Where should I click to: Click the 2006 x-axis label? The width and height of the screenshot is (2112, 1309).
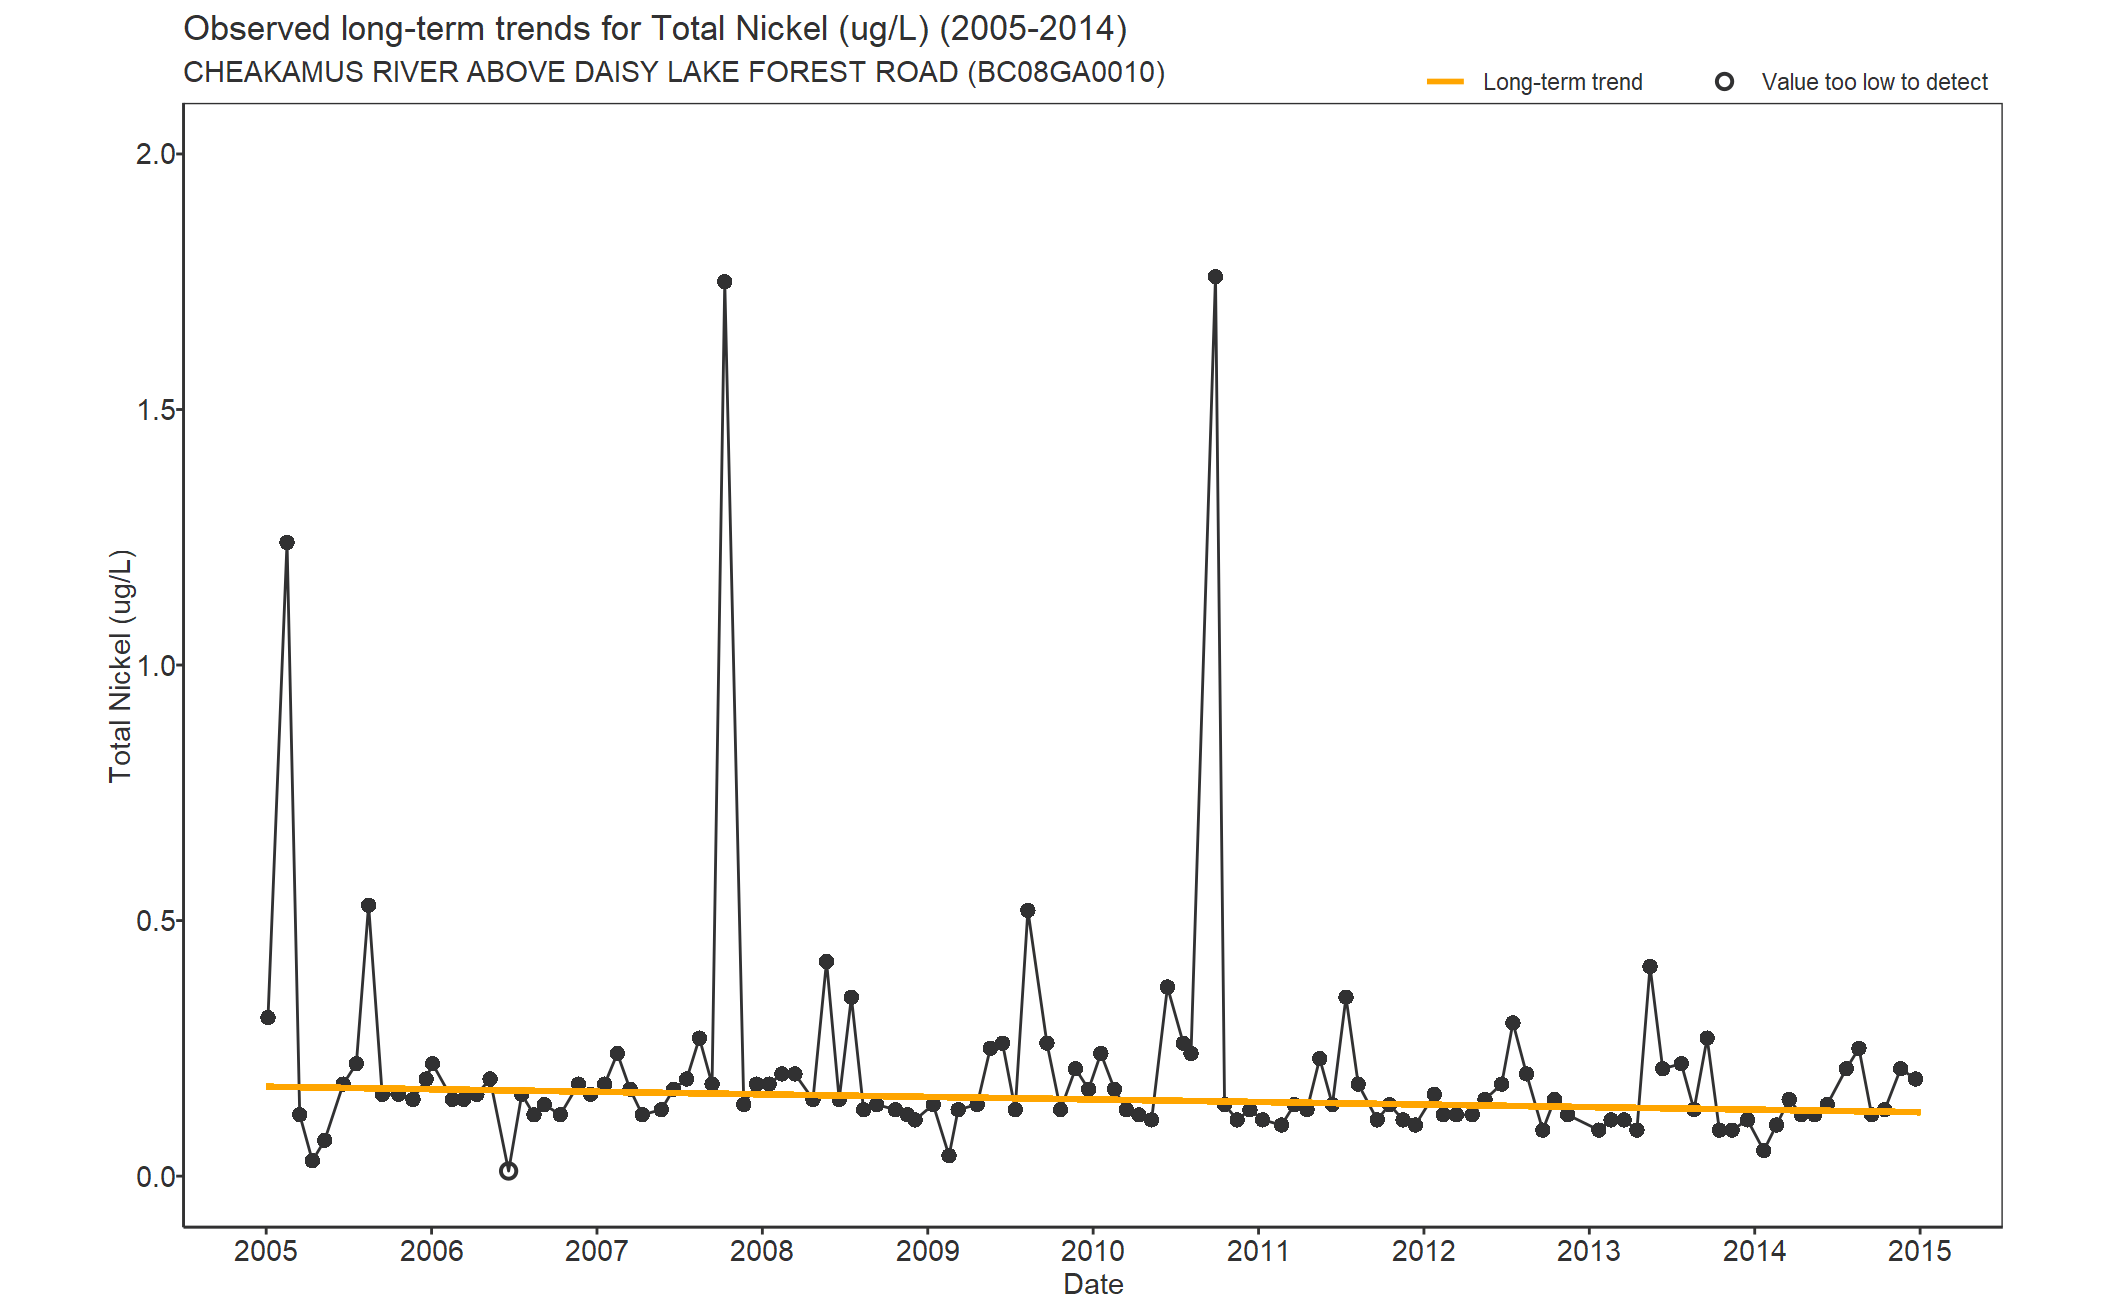tap(431, 1251)
